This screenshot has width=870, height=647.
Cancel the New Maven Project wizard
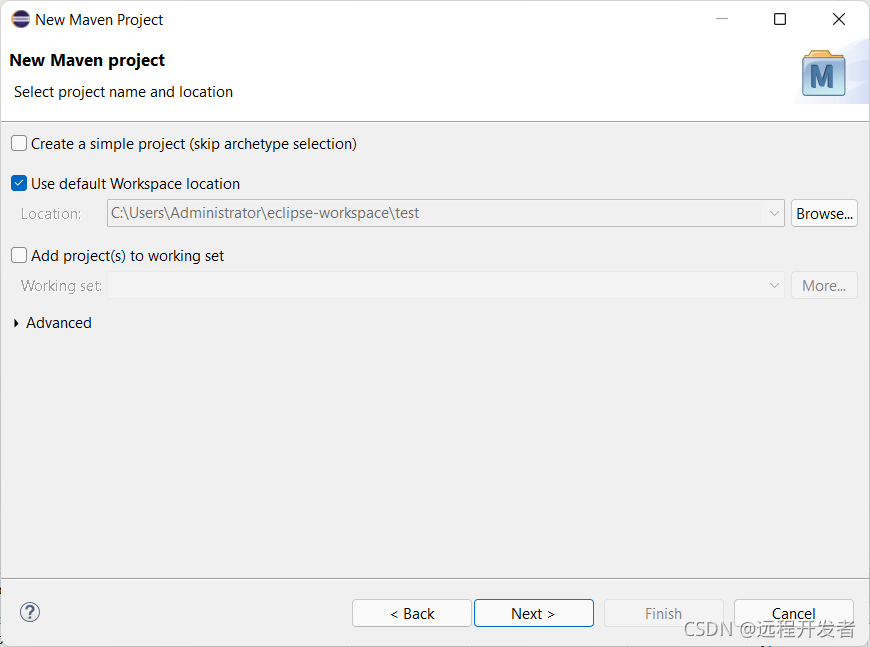tap(793, 613)
